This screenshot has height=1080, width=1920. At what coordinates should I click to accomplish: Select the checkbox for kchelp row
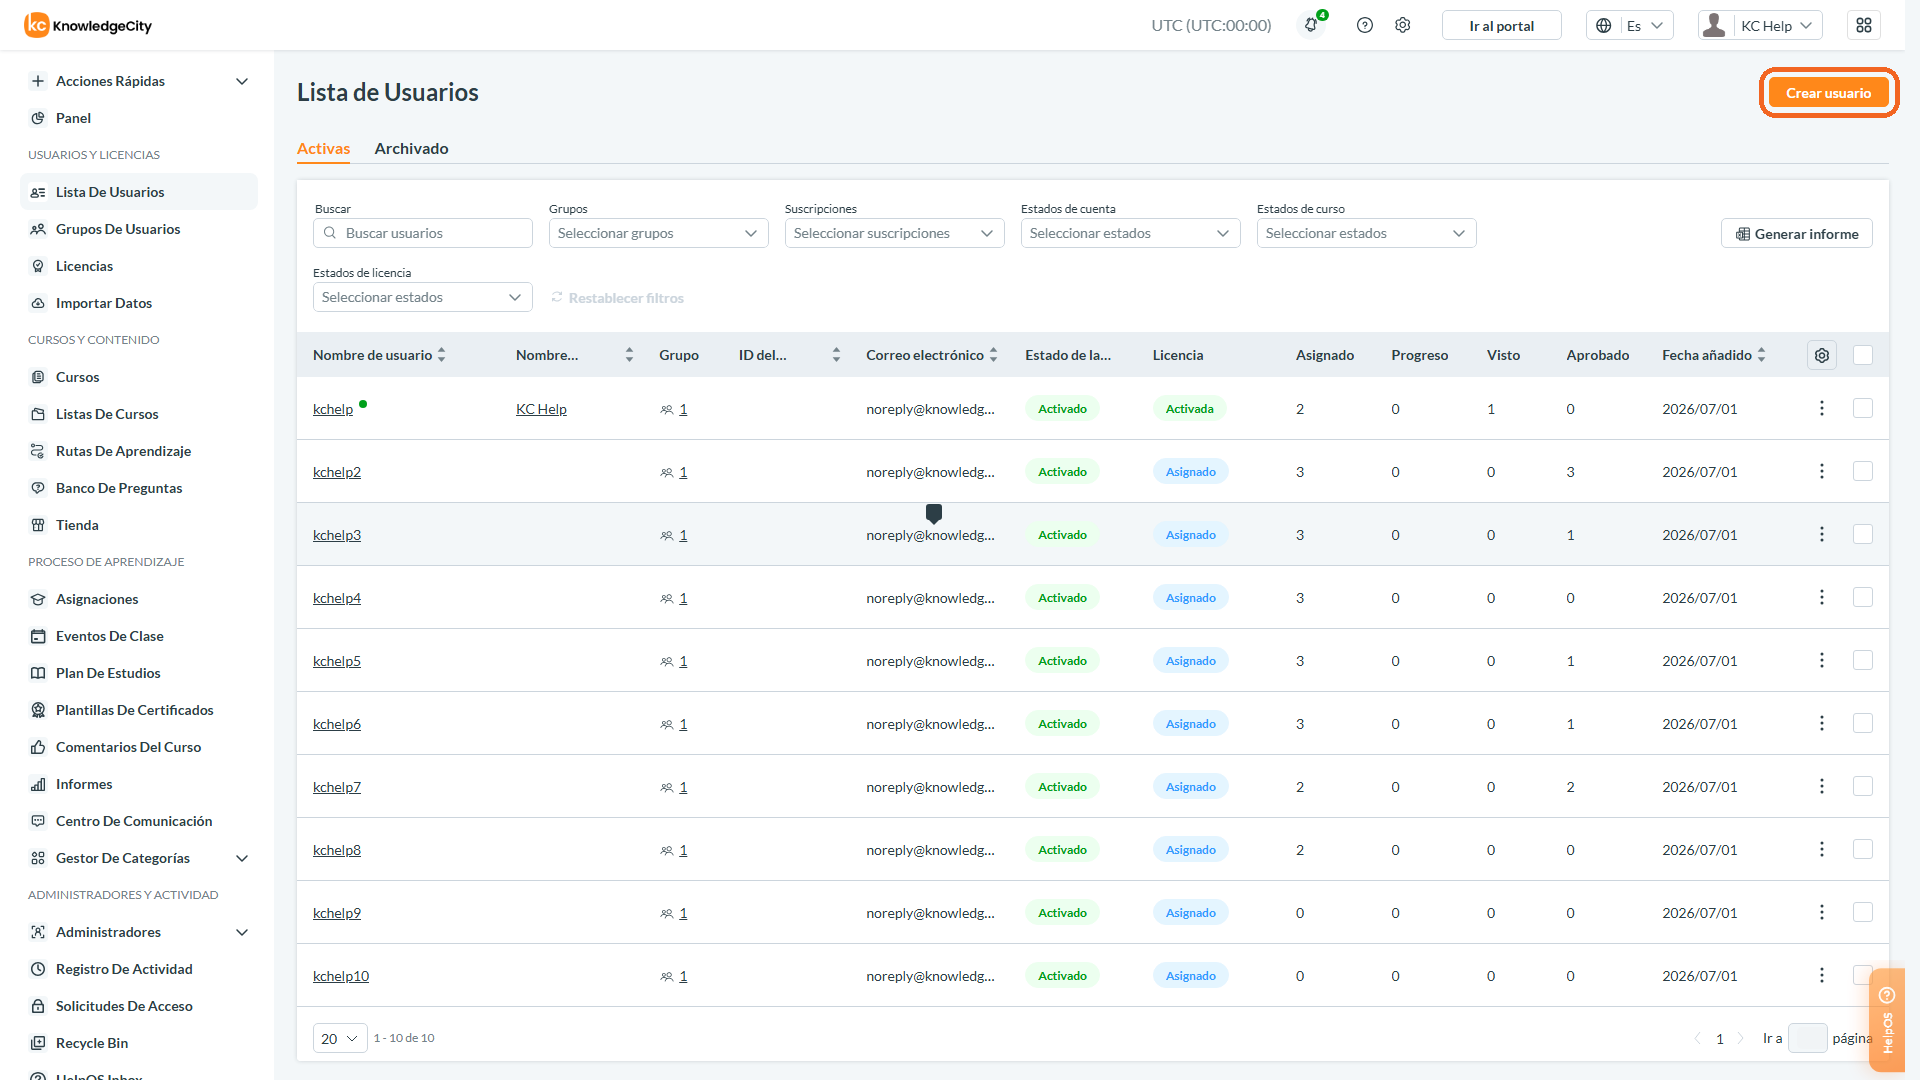pyautogui.click(x=1863, y=408)
